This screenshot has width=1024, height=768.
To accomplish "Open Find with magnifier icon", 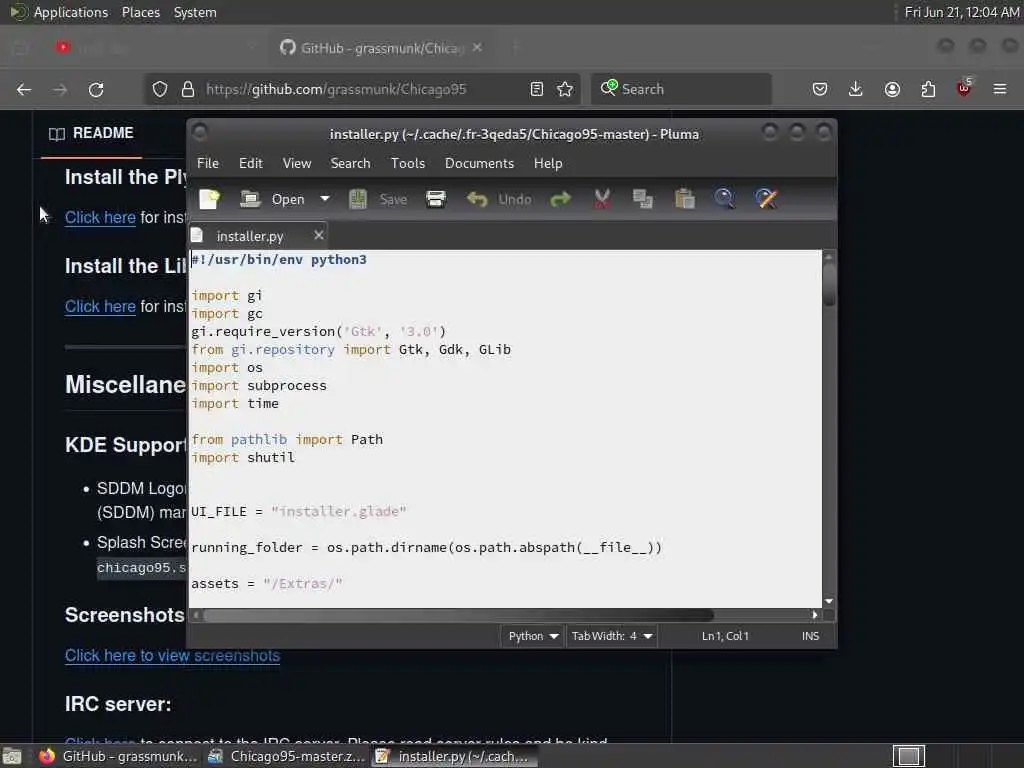I will (x=724, y=199).
